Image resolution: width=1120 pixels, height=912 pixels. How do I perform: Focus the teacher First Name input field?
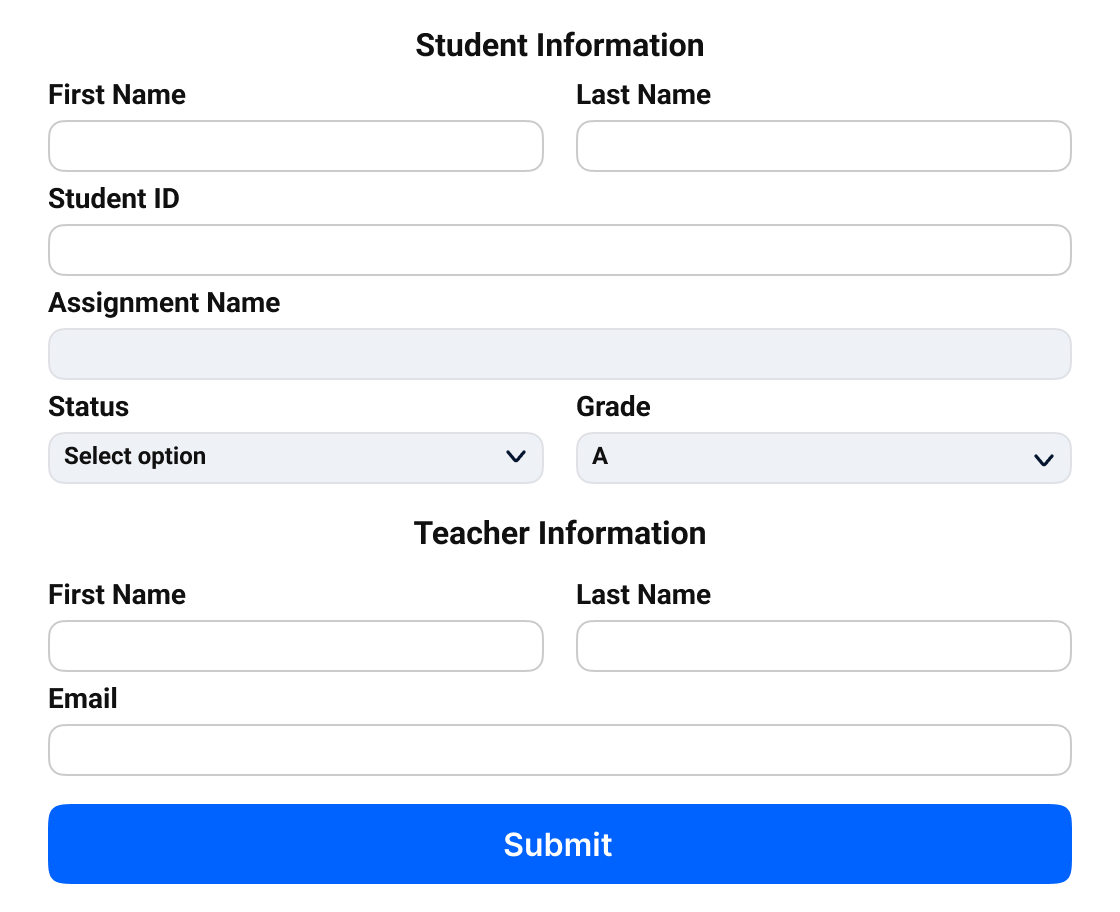296,646
